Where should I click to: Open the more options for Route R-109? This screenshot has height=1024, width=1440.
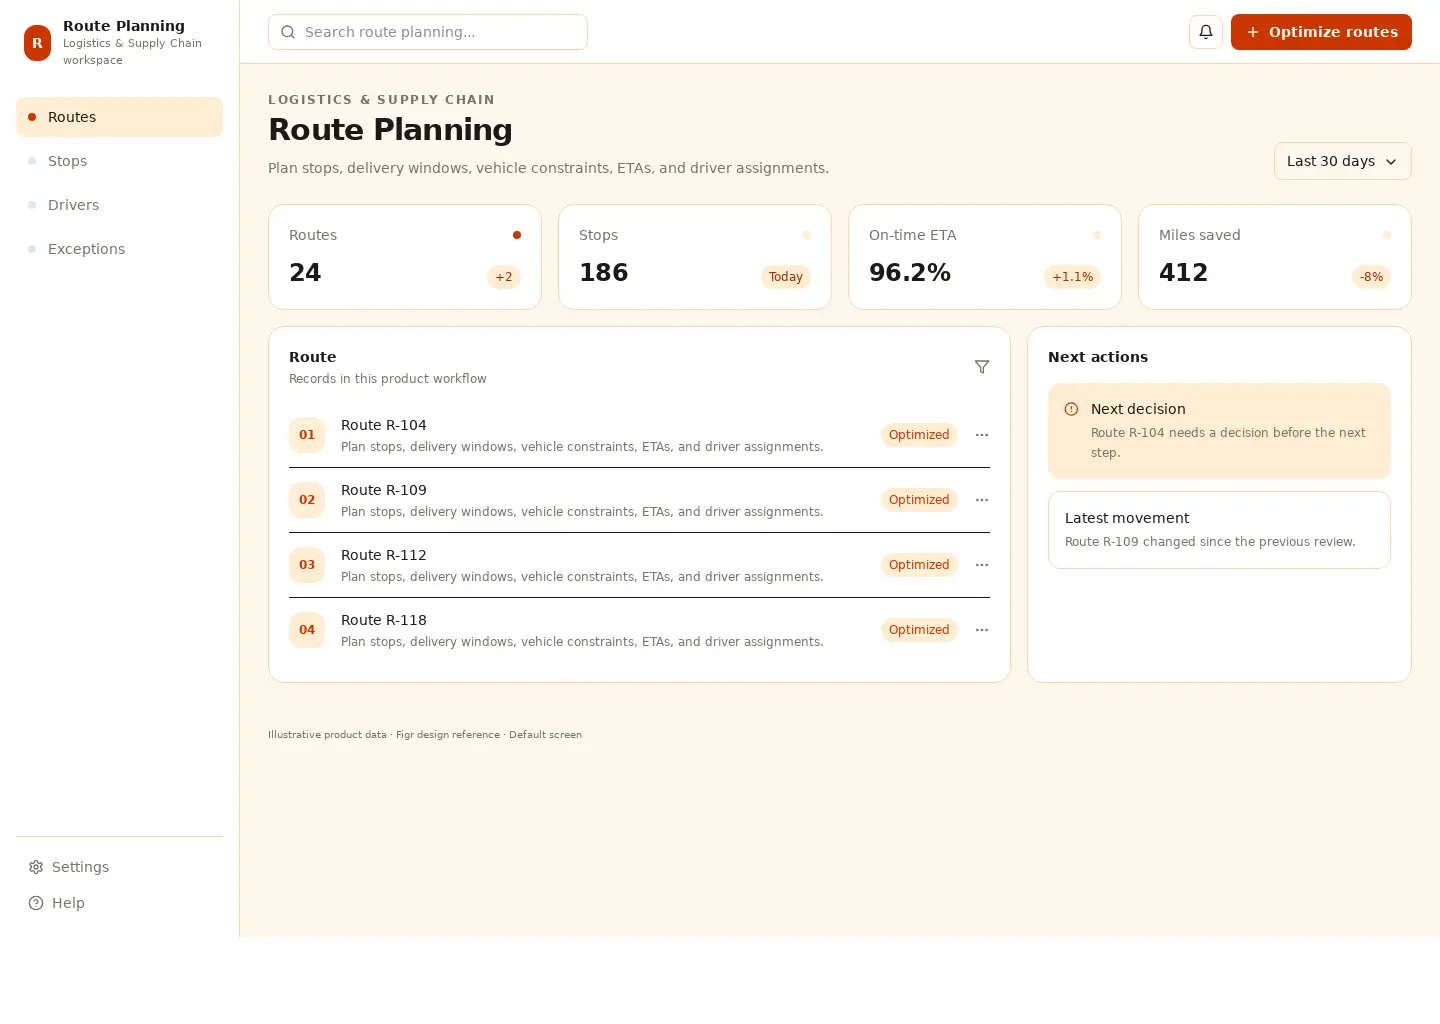click(982, 500)
